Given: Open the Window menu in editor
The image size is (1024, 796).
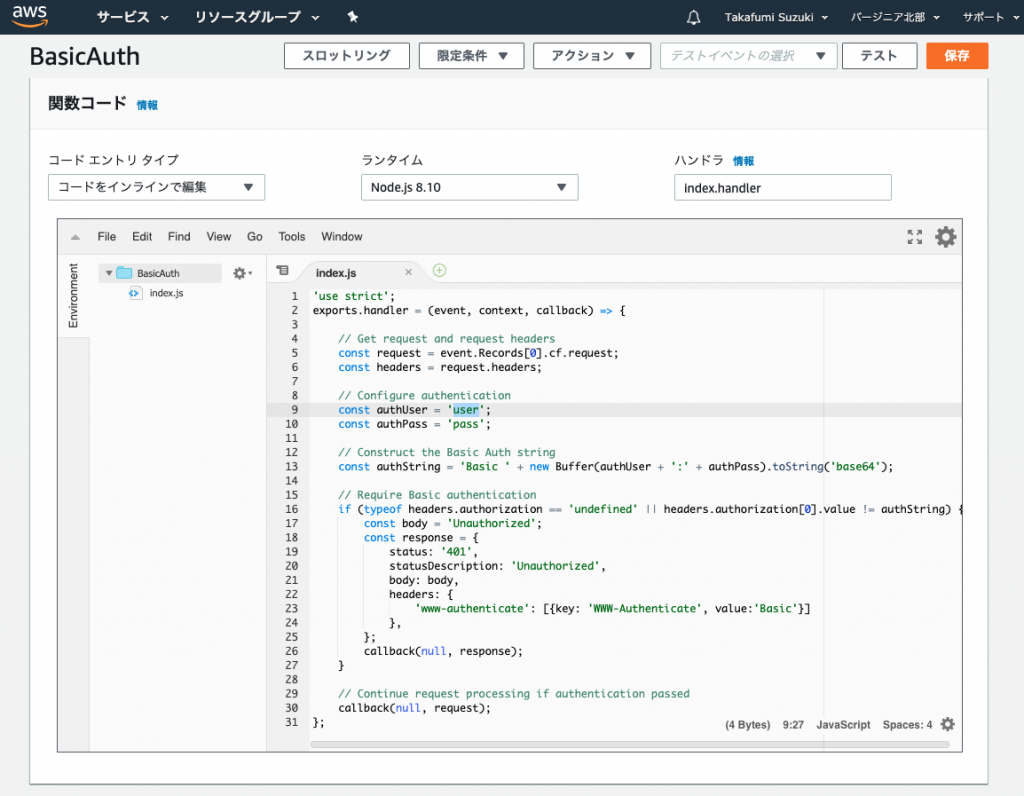Looking at the screenshot, I should pos(341,237).
